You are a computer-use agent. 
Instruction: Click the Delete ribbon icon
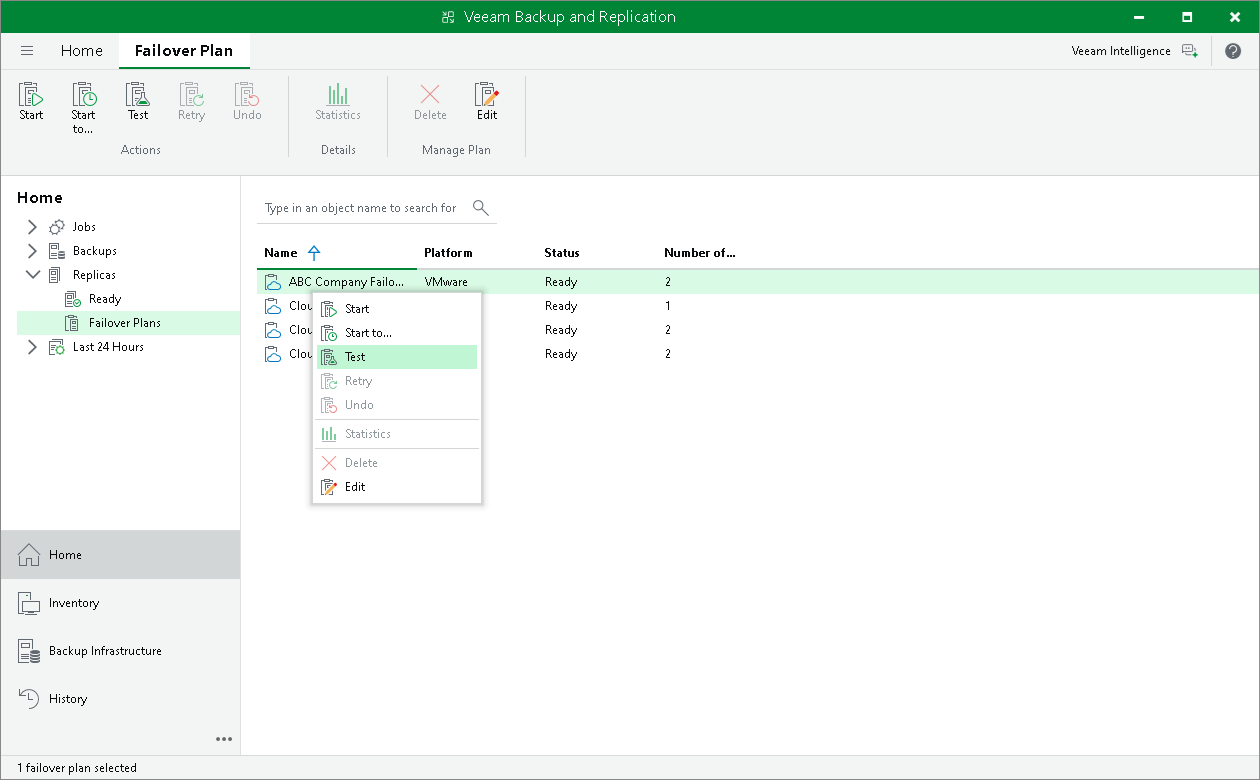pyautogui.click(x=430, y=102)
